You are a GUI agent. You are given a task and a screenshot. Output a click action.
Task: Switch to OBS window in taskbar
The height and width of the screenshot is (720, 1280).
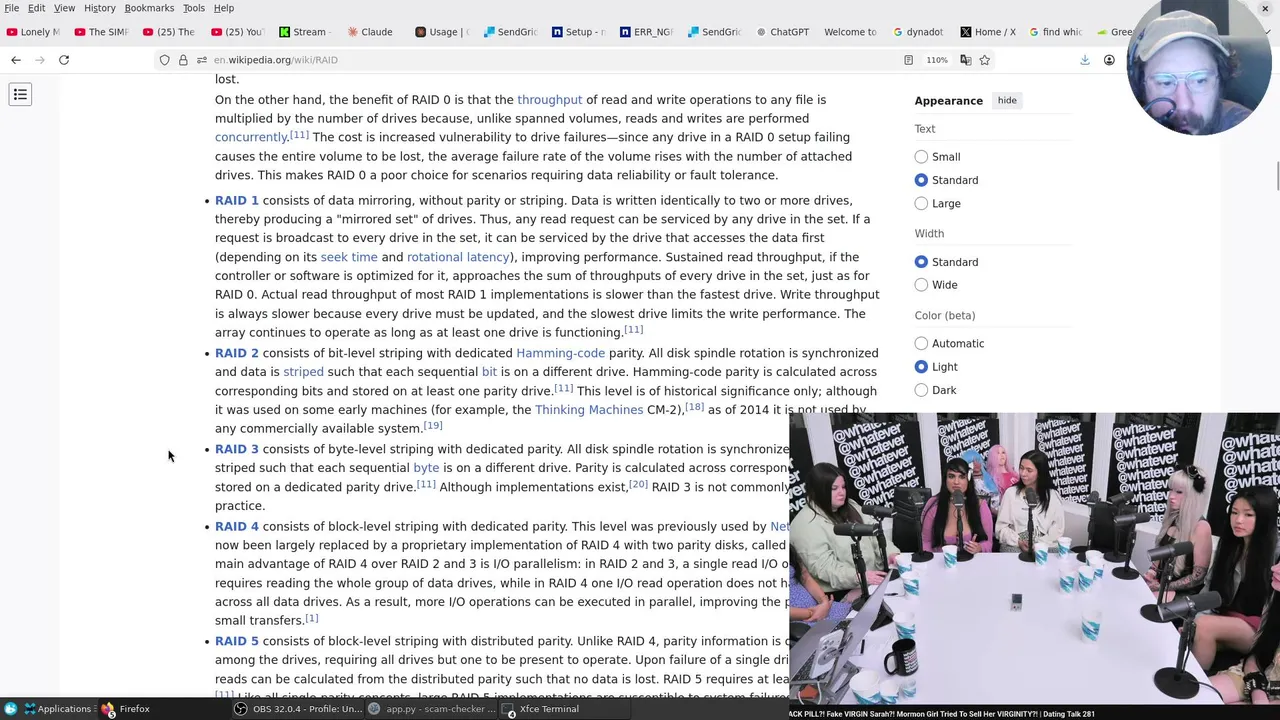tap(298, 709)
